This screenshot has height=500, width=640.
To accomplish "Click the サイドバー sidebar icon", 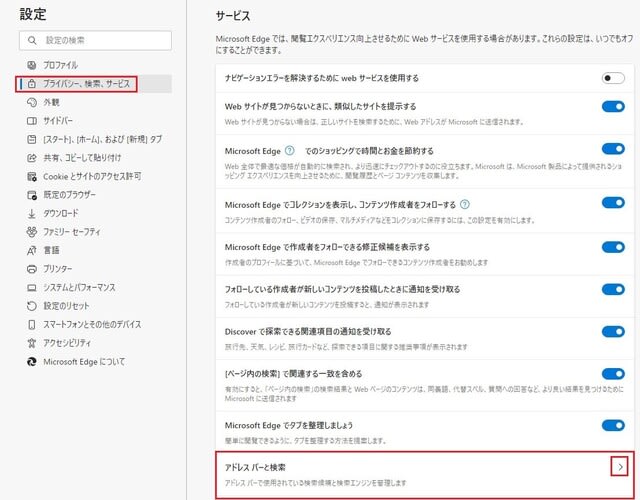I will [x=31, y=121].
